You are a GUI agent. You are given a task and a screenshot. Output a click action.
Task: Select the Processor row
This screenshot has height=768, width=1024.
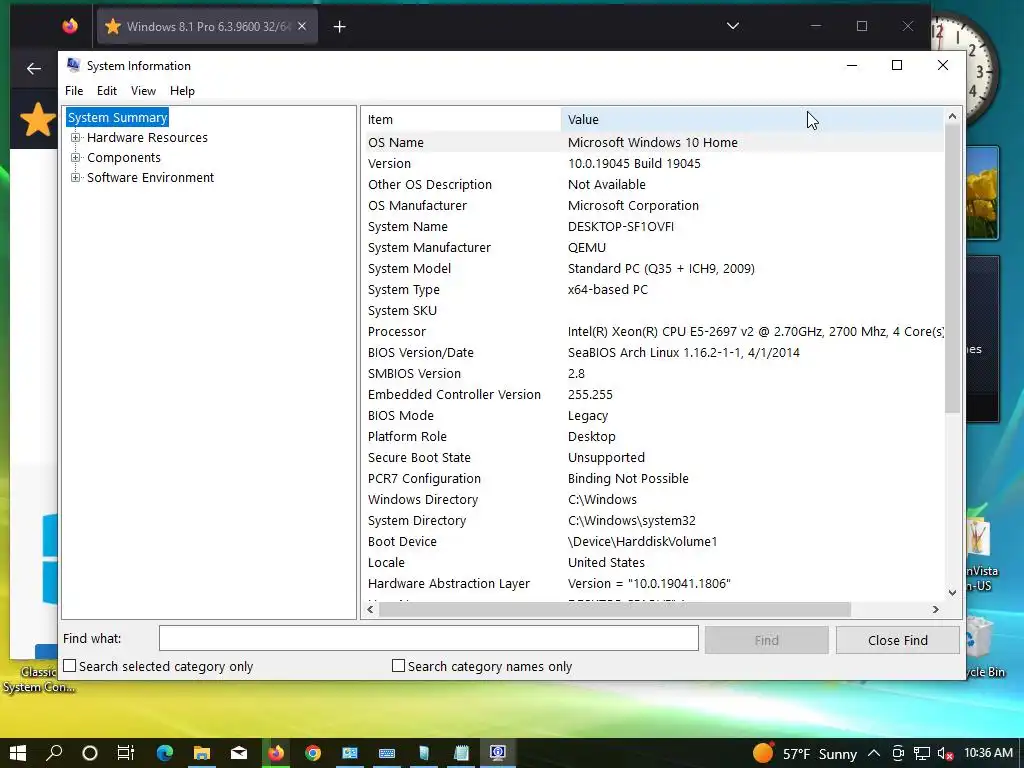click(653, 332)
